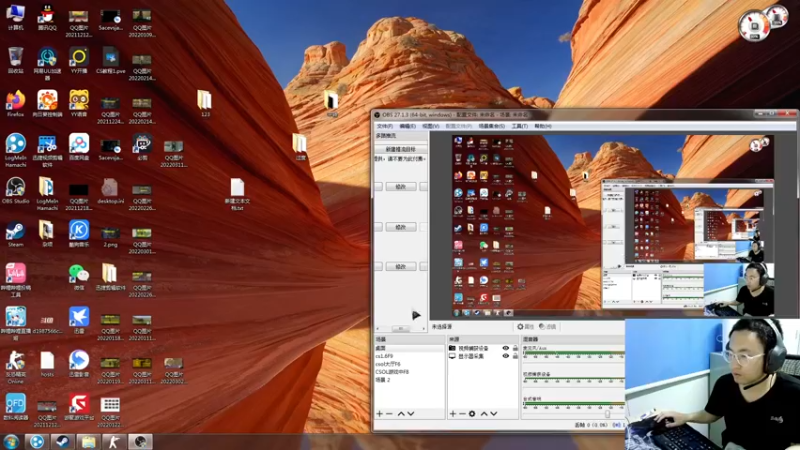Viewport: 800px width, 450px height.
Task: Select the desktop.ini file icon
Action: pyautogui.click(x=110, y=191)
